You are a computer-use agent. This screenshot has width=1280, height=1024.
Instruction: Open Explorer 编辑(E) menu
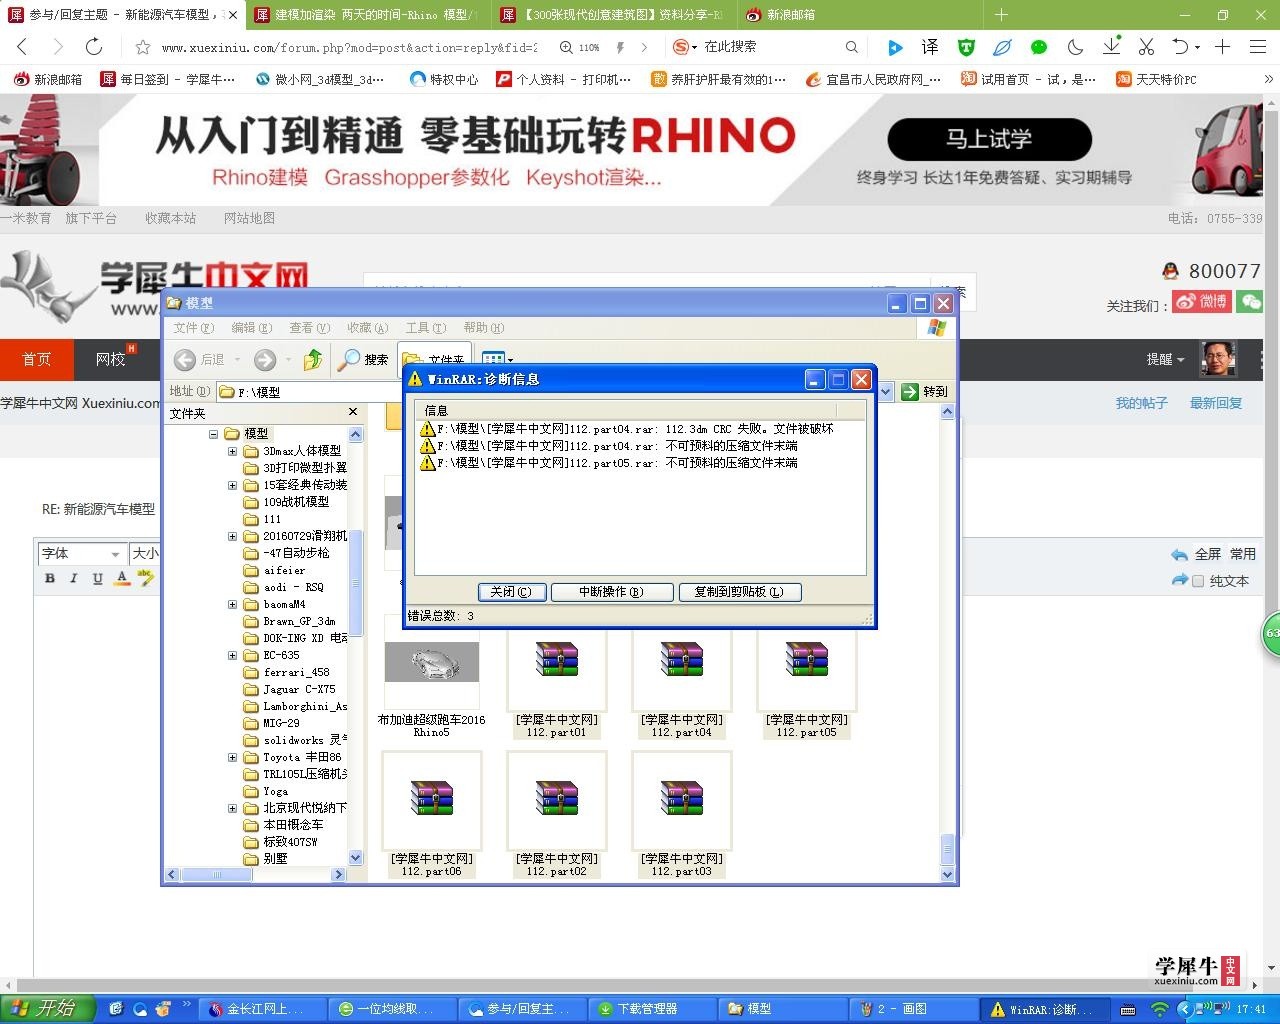(x=251, y=328)
